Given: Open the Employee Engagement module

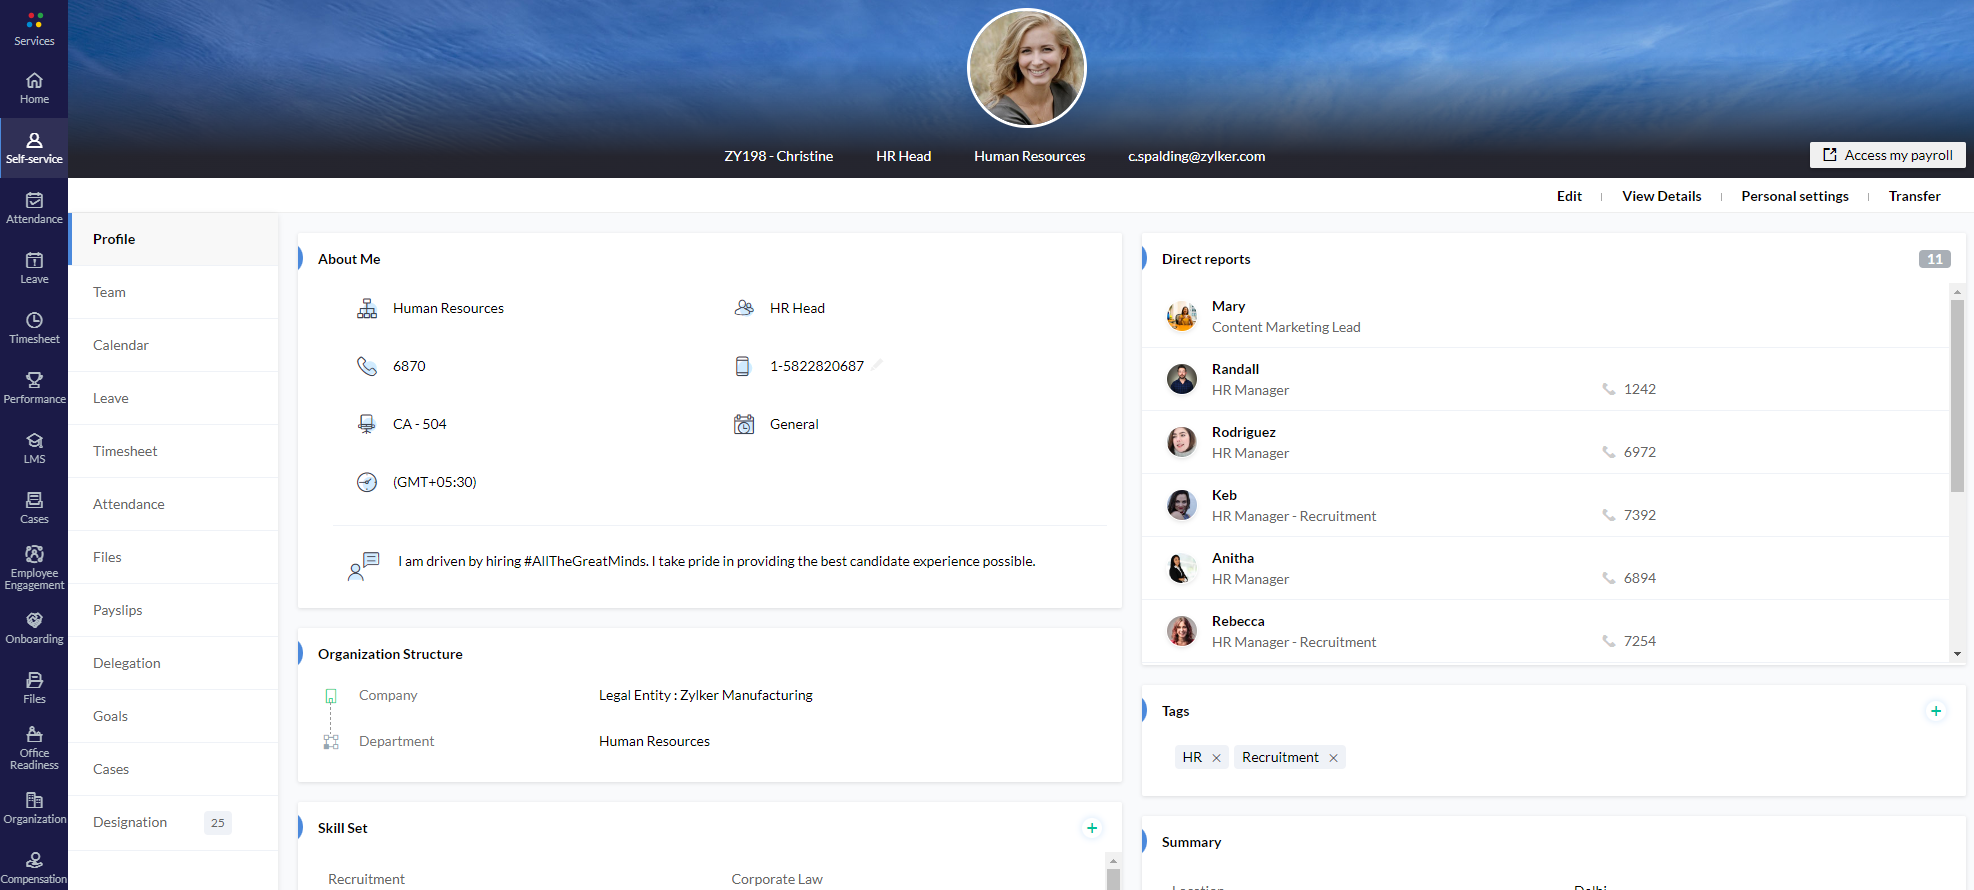Looking at the screenshot, I should 34,567.
